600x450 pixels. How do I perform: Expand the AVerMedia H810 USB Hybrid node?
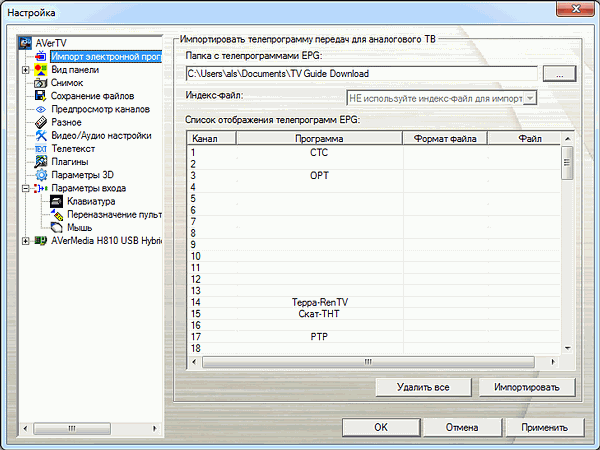coord(26,241)
